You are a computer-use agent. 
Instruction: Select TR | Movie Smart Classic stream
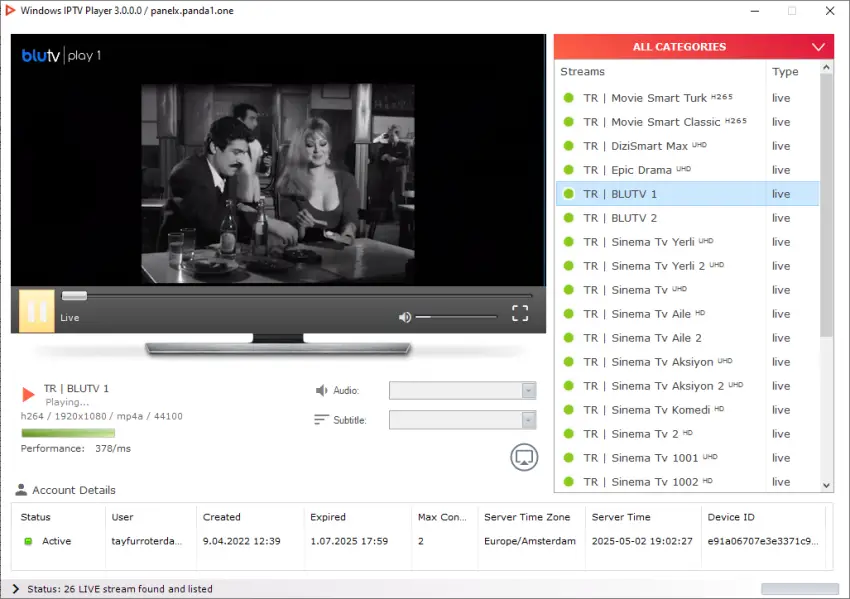687,122
